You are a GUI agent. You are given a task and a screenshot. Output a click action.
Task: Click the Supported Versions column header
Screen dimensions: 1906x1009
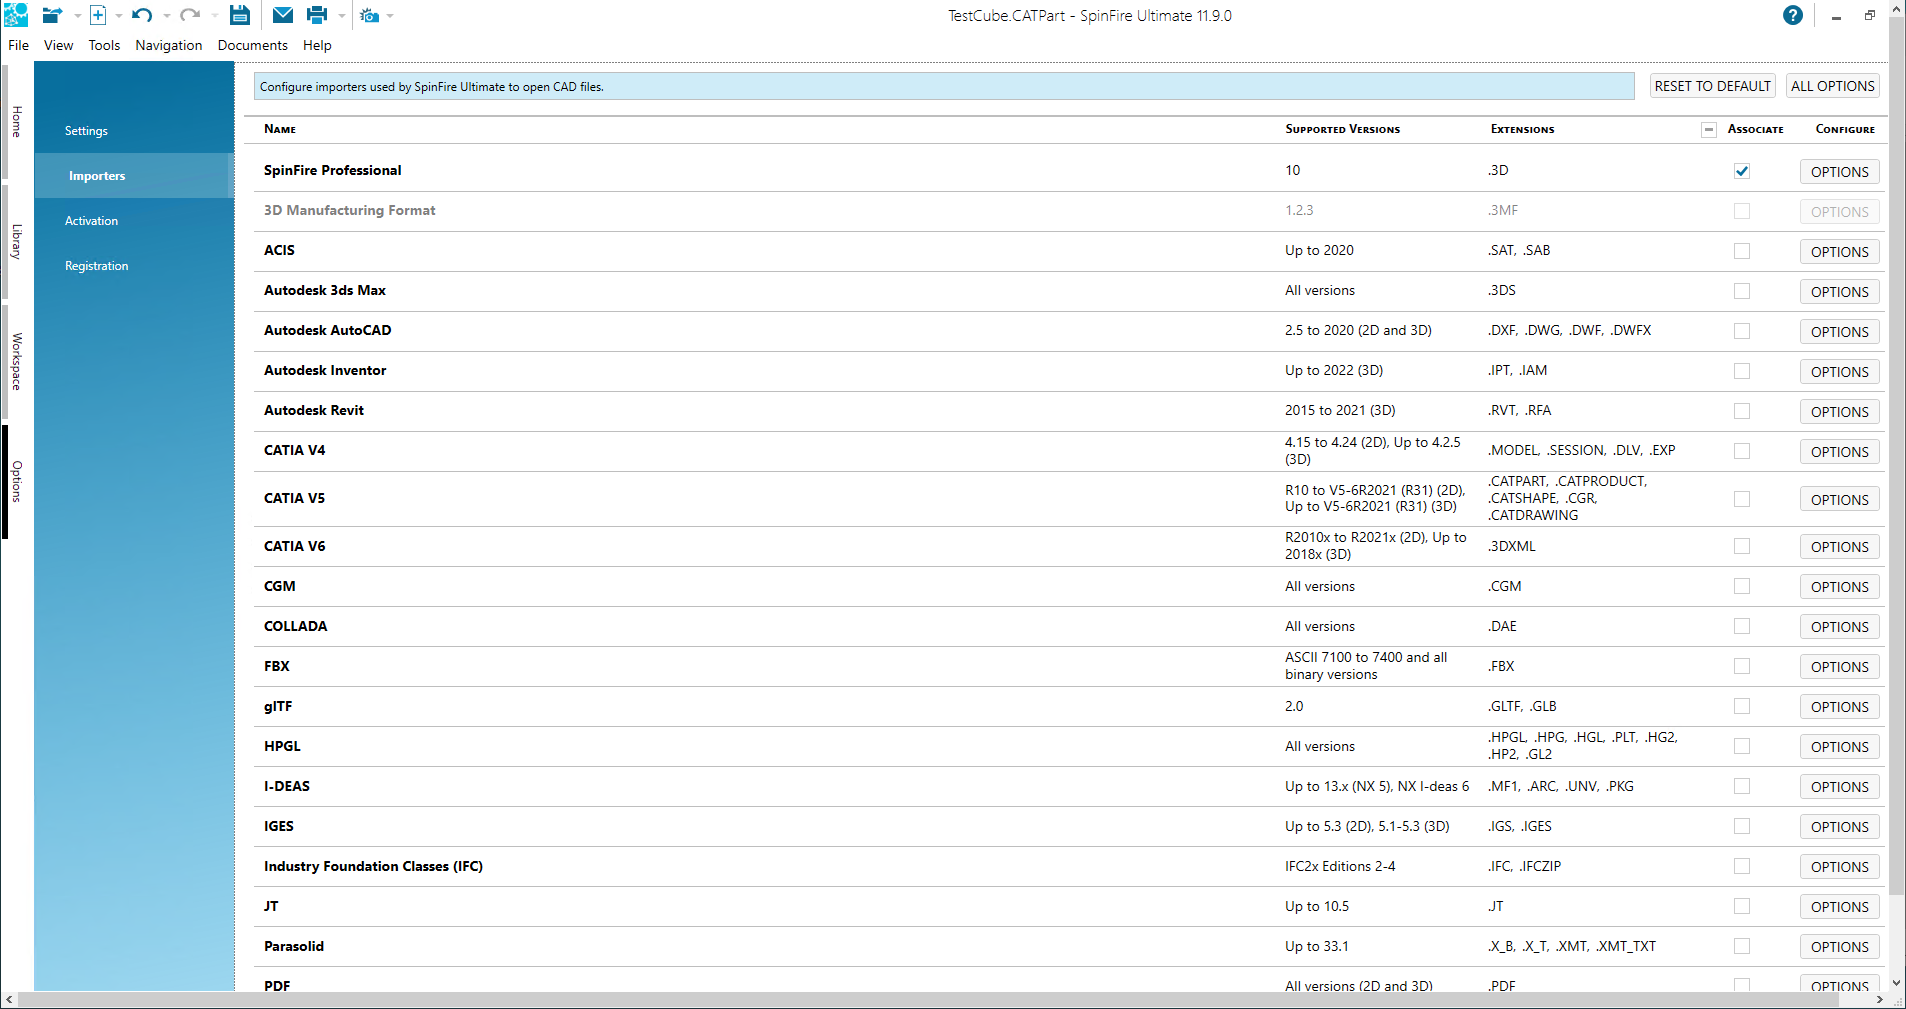[x=1342, y=129]
